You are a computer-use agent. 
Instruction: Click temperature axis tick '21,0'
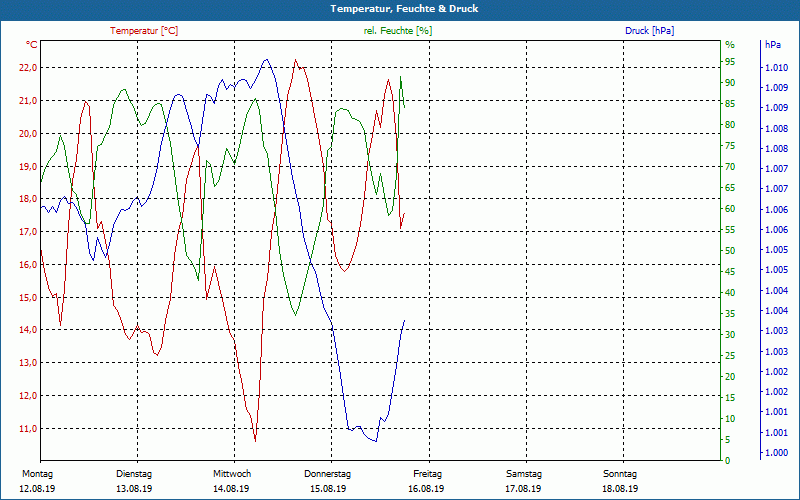[x=29, y=101]
